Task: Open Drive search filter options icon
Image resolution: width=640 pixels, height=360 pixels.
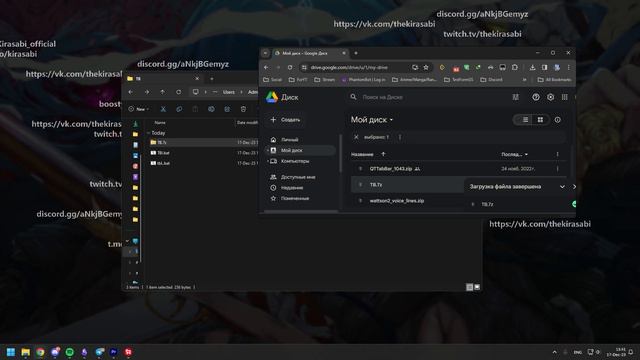Action: 516,97
